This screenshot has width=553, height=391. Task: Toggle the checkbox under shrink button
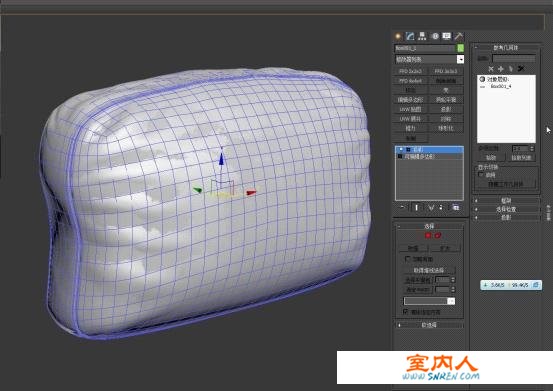407,259
